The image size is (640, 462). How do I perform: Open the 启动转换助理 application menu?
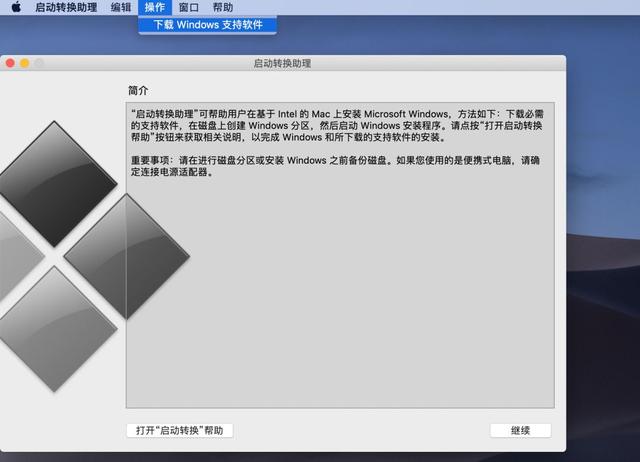[x=66, y=7]
